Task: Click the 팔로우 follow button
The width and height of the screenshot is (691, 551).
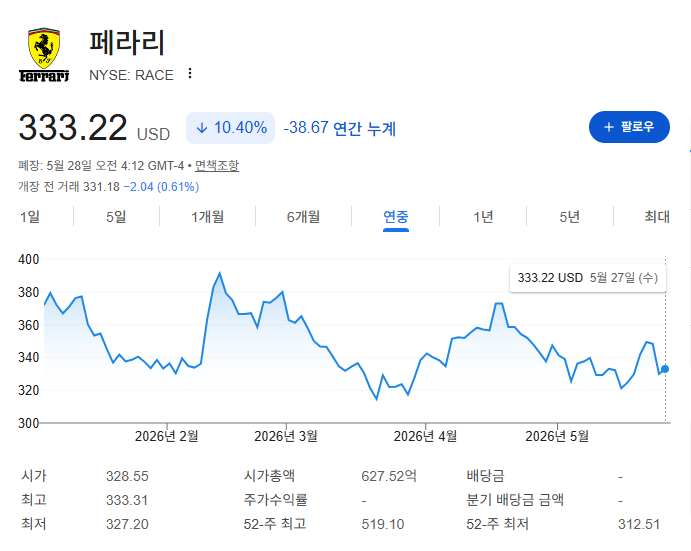Action: (629, 127)
